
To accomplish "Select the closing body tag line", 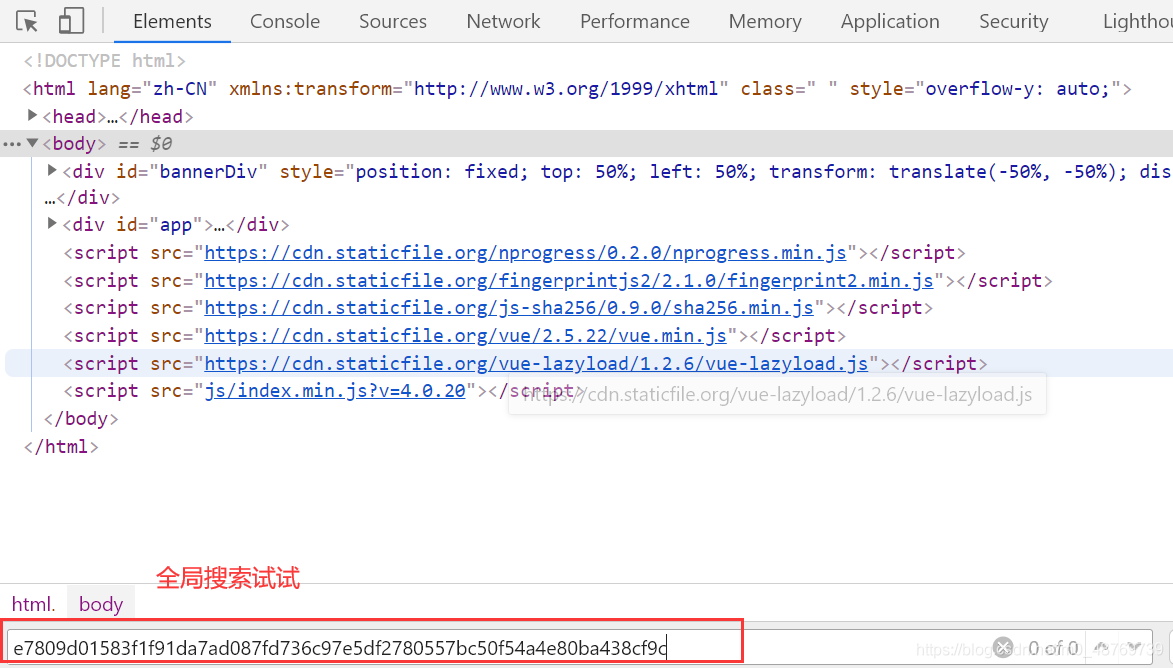I will pos(81,419).
